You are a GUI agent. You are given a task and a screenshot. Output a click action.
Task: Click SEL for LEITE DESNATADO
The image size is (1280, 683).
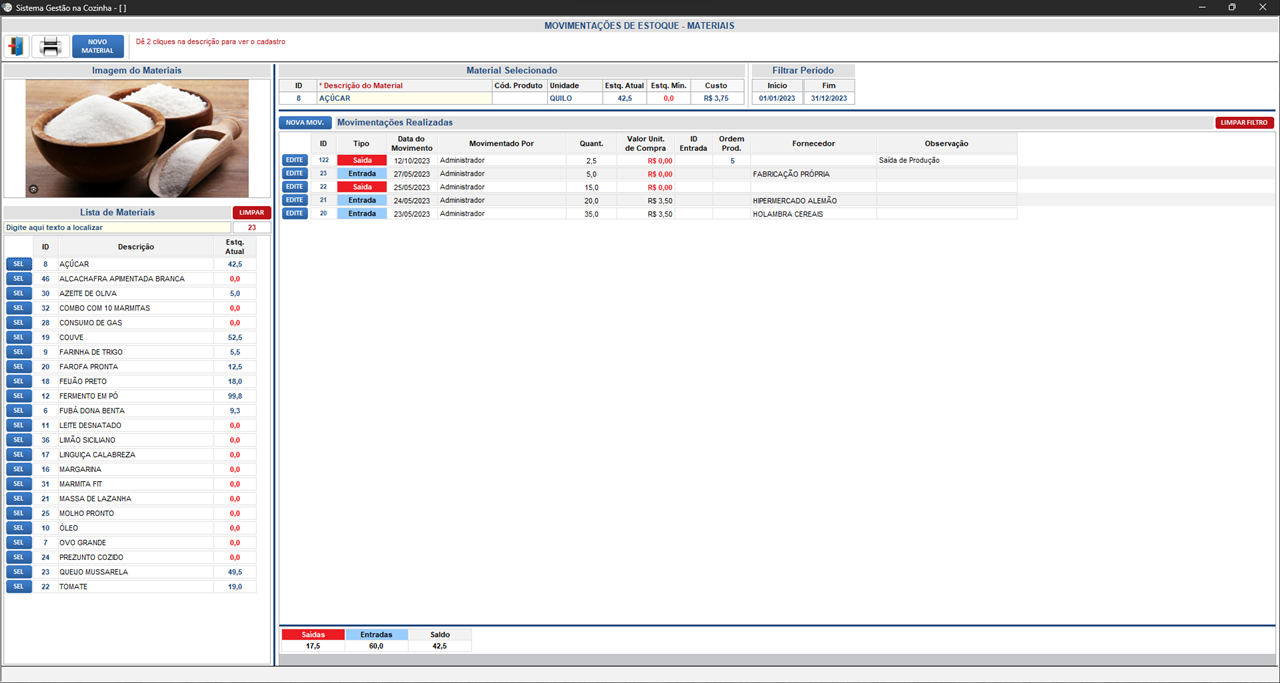(x=19, y=425)
